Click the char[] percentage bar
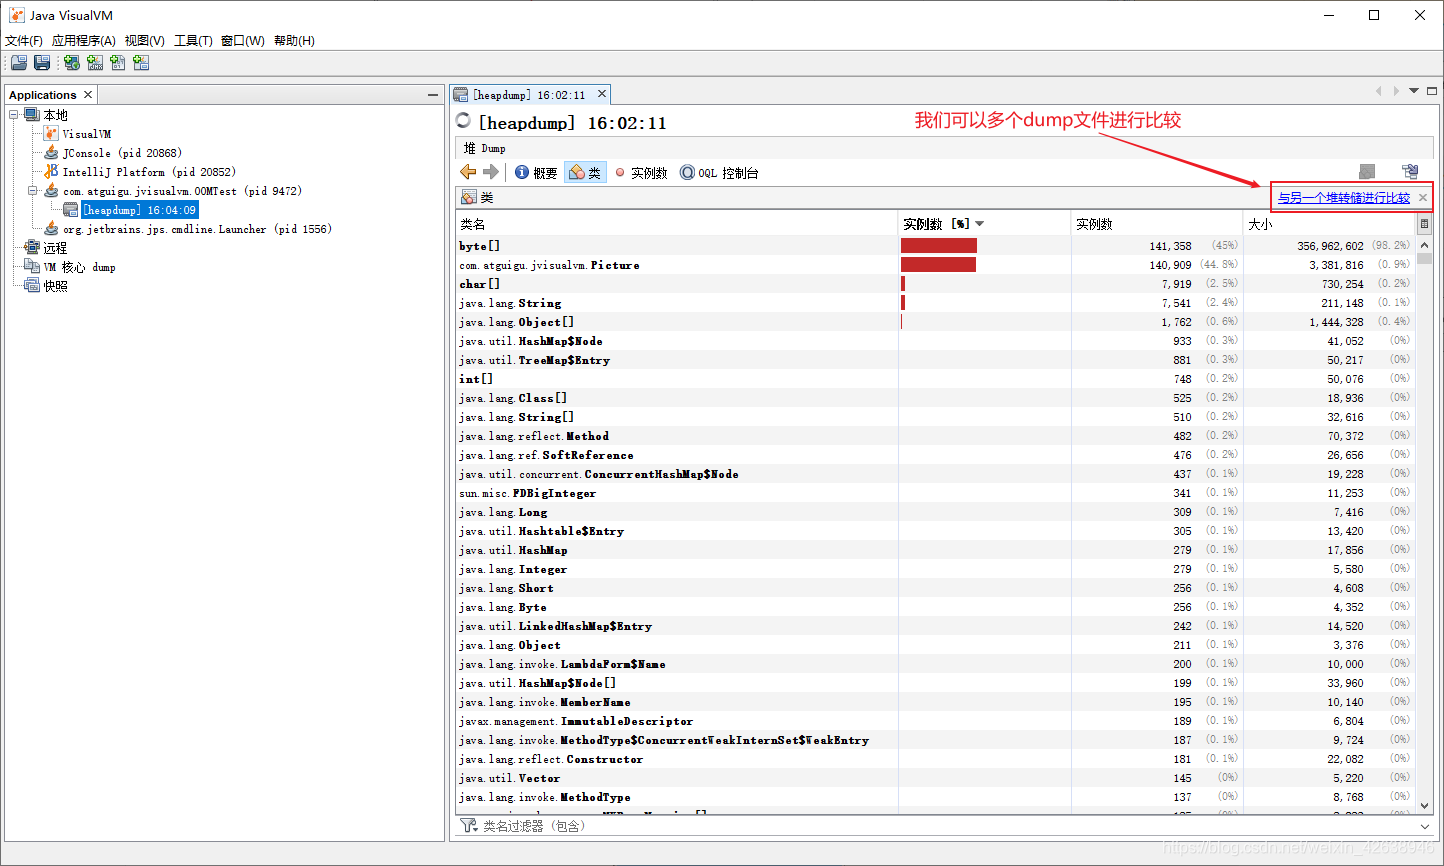The image size is (1444, 866). click(x=903, y=283)
